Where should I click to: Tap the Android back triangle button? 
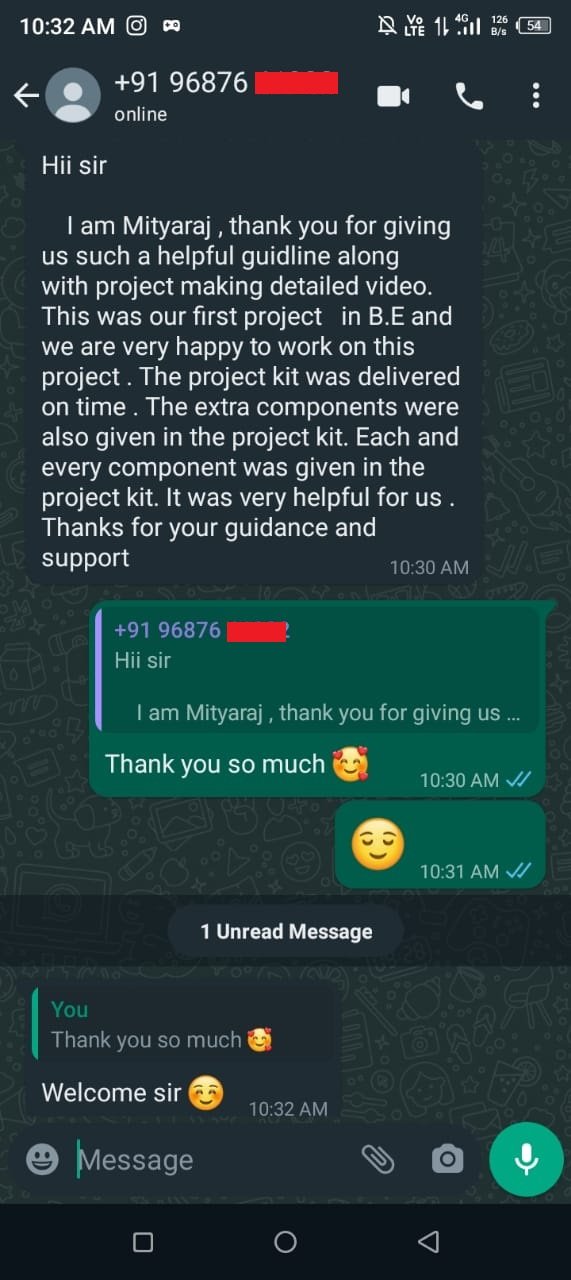tap(428, 1242)
